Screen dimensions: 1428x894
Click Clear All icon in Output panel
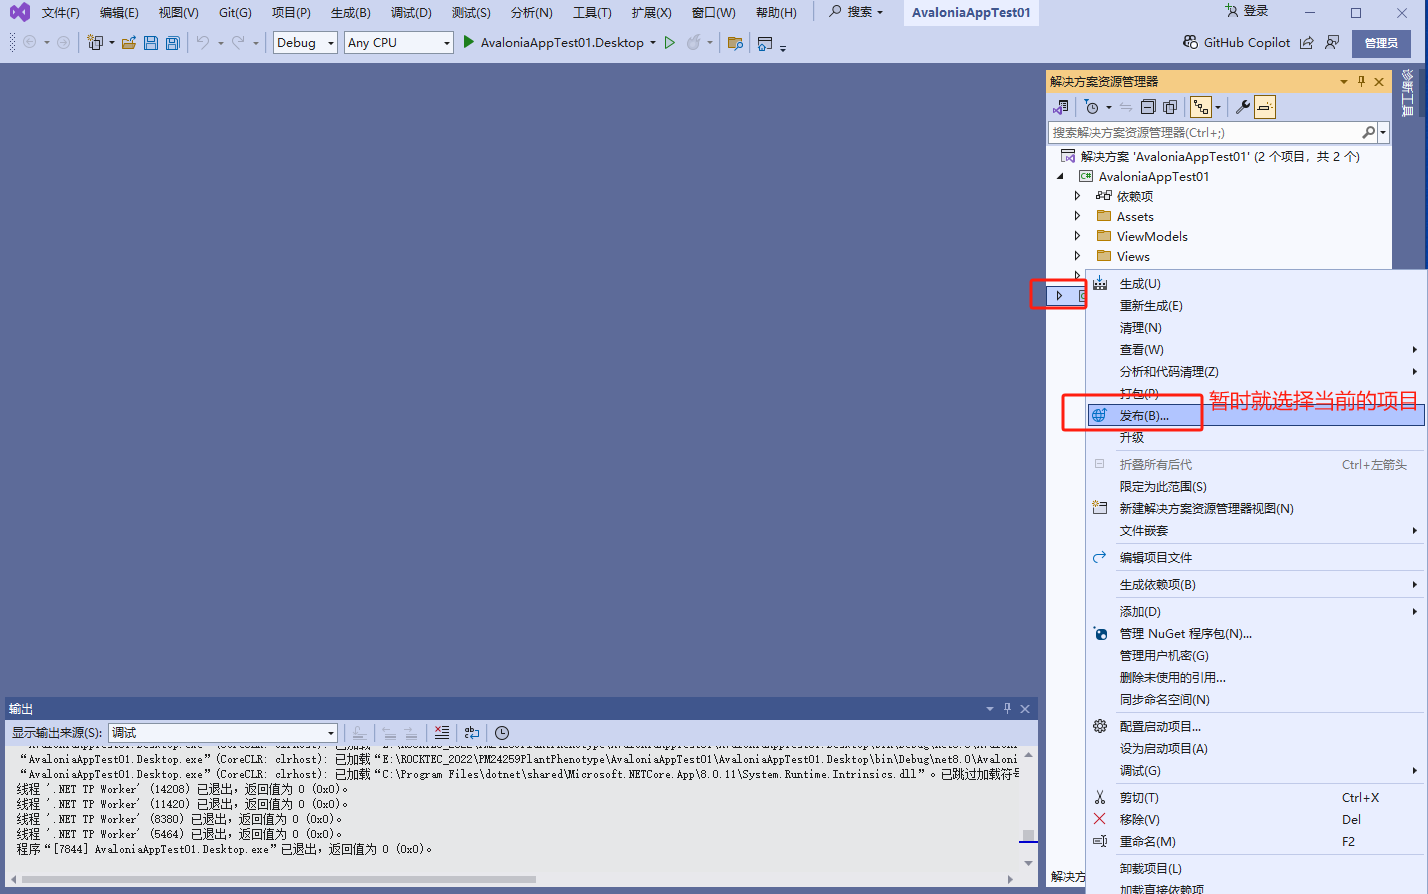point(442,733)
